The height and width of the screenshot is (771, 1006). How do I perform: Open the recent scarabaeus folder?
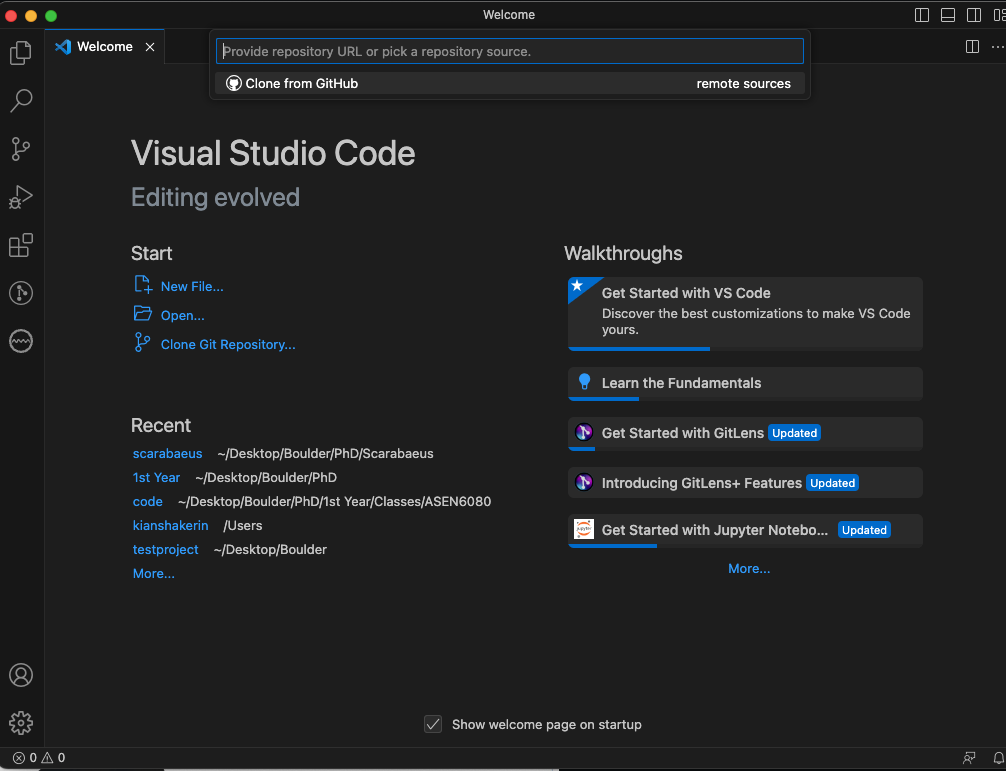coord(167,453)
